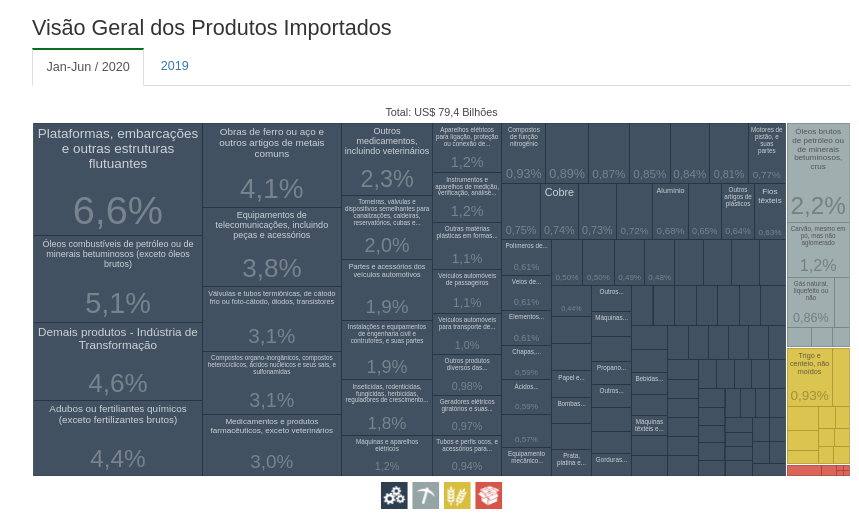Click the wheat agriculture legend icon
This screenshot has width=859, height=525.
pyautogui.click(x=457, y=495)
